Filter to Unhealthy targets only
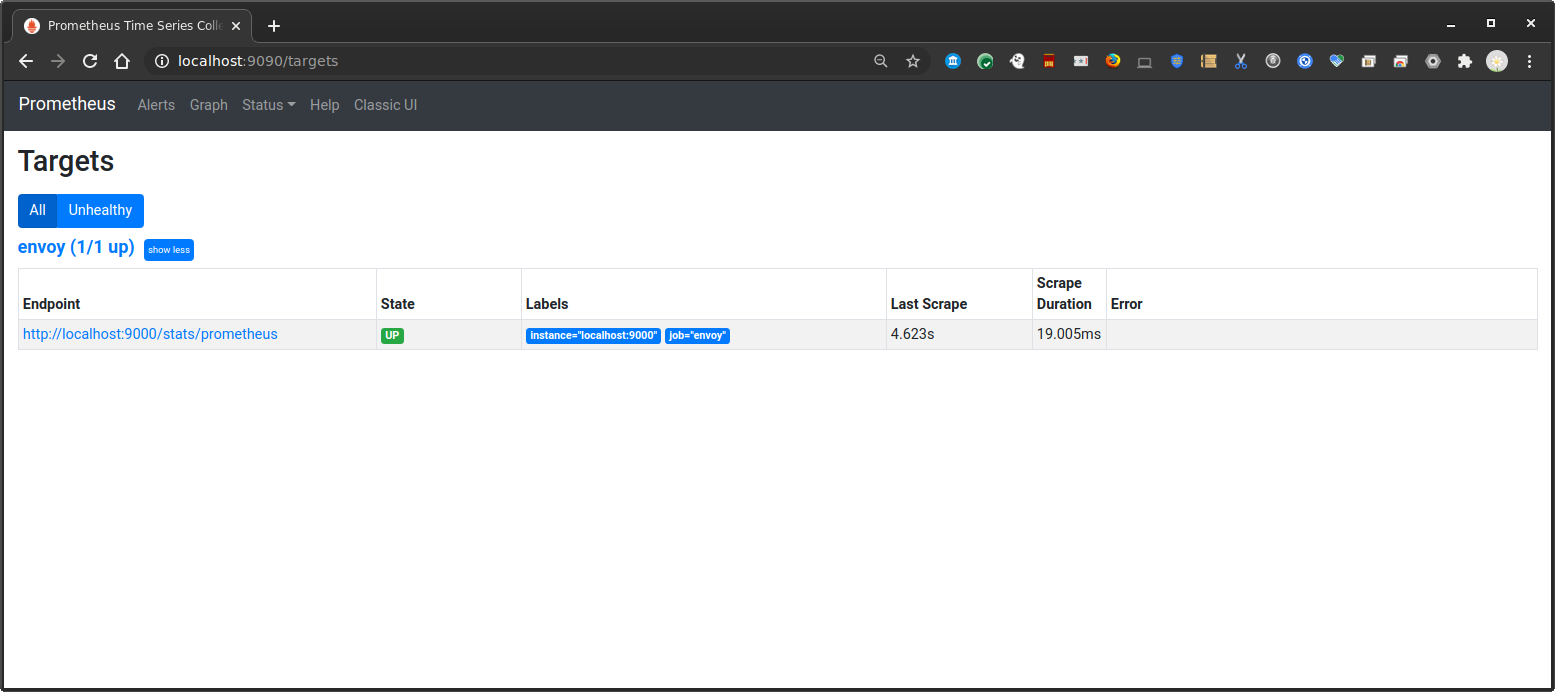This screenshot has width=1555, height=692. (x=100, y=210)
